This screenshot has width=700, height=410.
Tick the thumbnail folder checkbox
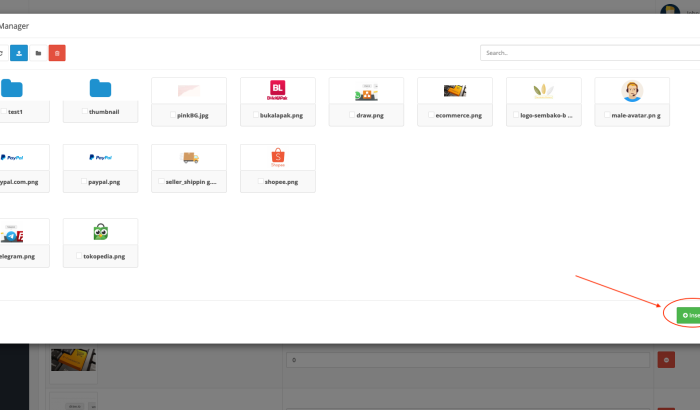click(85, 111)
